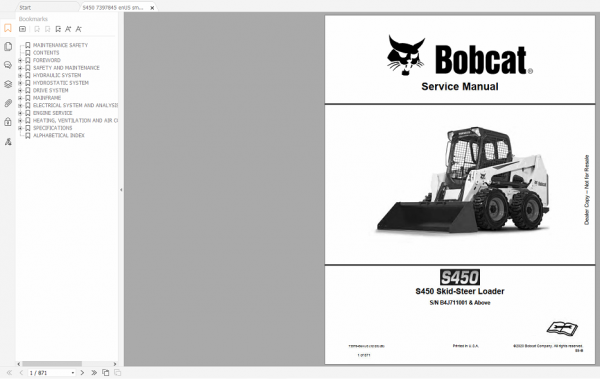The height and width of the screenshot is (379, 600).
Task: Click the bookmarks scrollbar left arrow
Action: [x=19, y=364]
